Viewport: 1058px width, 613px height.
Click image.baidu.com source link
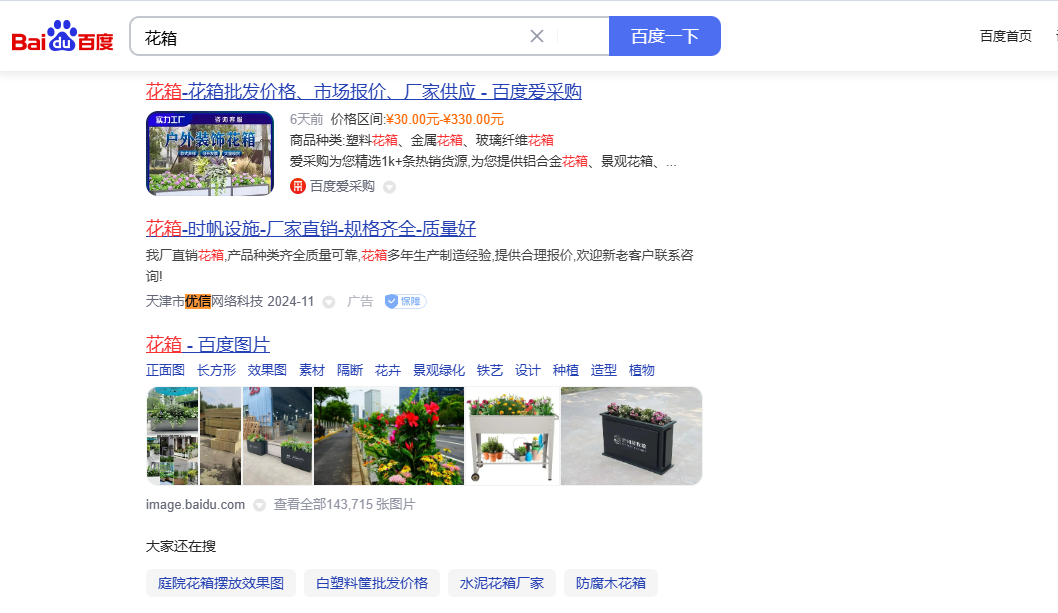click(195, 504)
